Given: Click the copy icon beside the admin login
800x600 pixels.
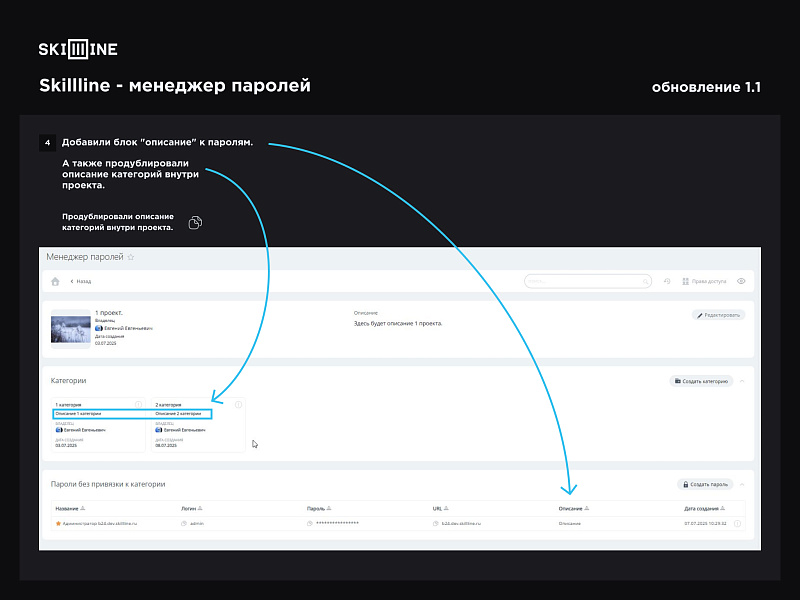Looking at the screenshot, I should [183, 522].
